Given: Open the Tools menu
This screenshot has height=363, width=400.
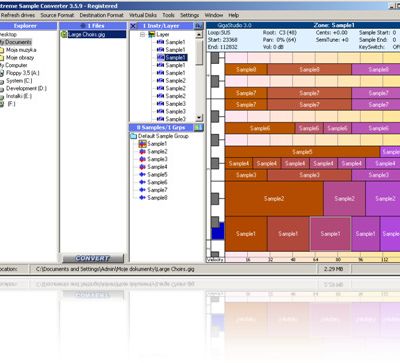Looking at the screenshot, I should click(x=168, y=15).
